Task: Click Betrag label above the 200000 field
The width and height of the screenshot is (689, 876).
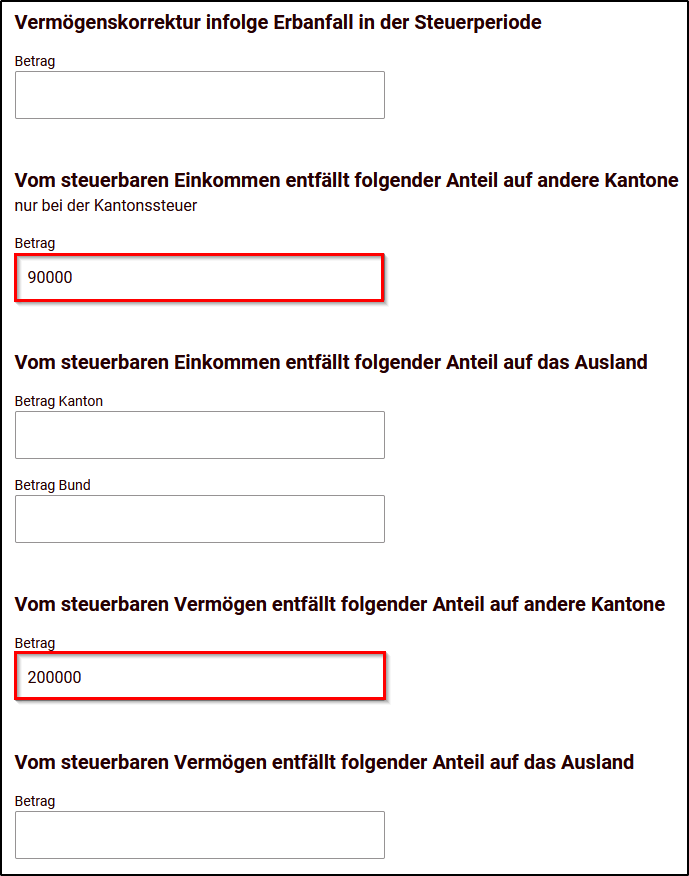Action: pos(35,644)
